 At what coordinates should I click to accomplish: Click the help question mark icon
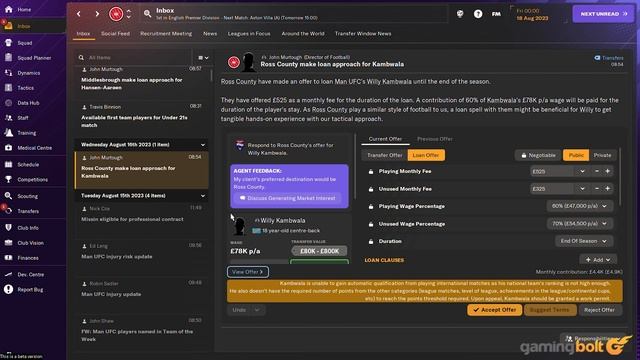pos(478,14)
